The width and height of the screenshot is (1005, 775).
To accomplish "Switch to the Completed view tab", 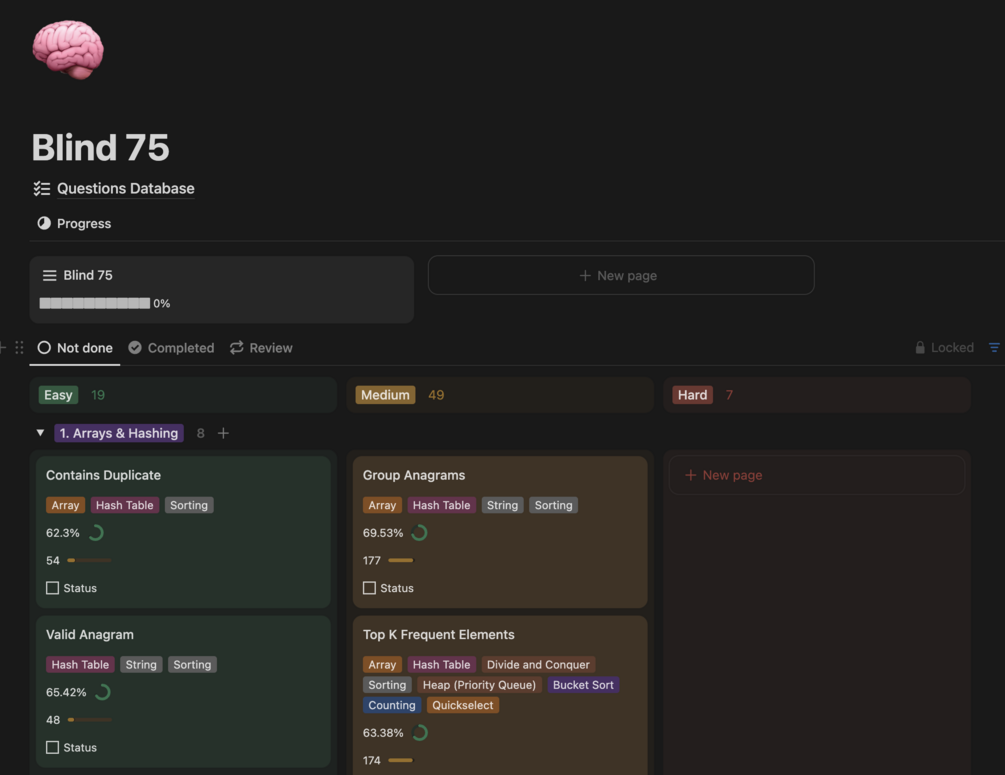I will 171,347.
